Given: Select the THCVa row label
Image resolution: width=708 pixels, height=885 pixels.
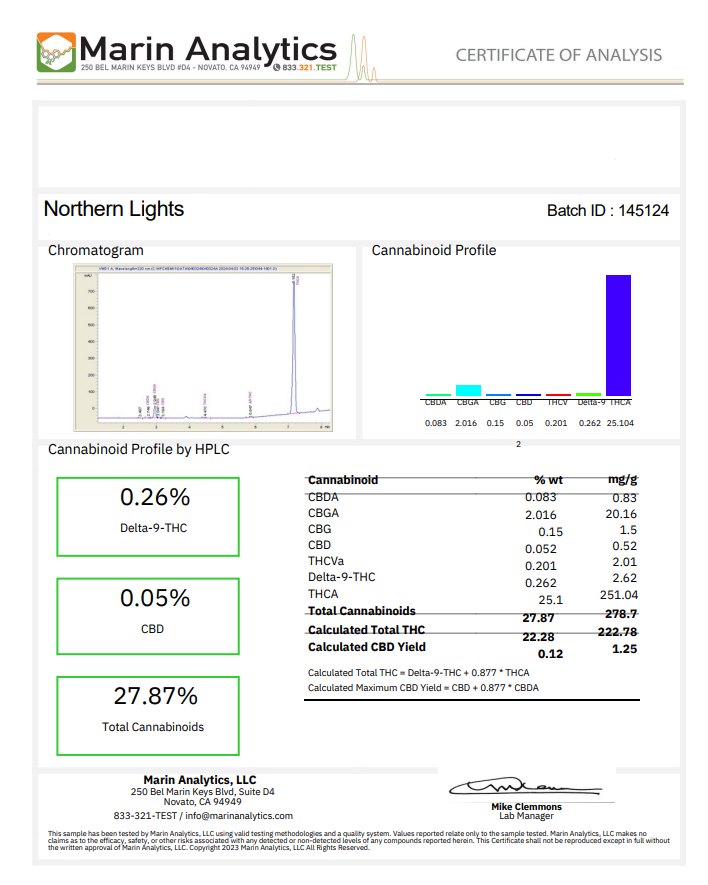Looking at the screenshot, I should pos(326,561).
